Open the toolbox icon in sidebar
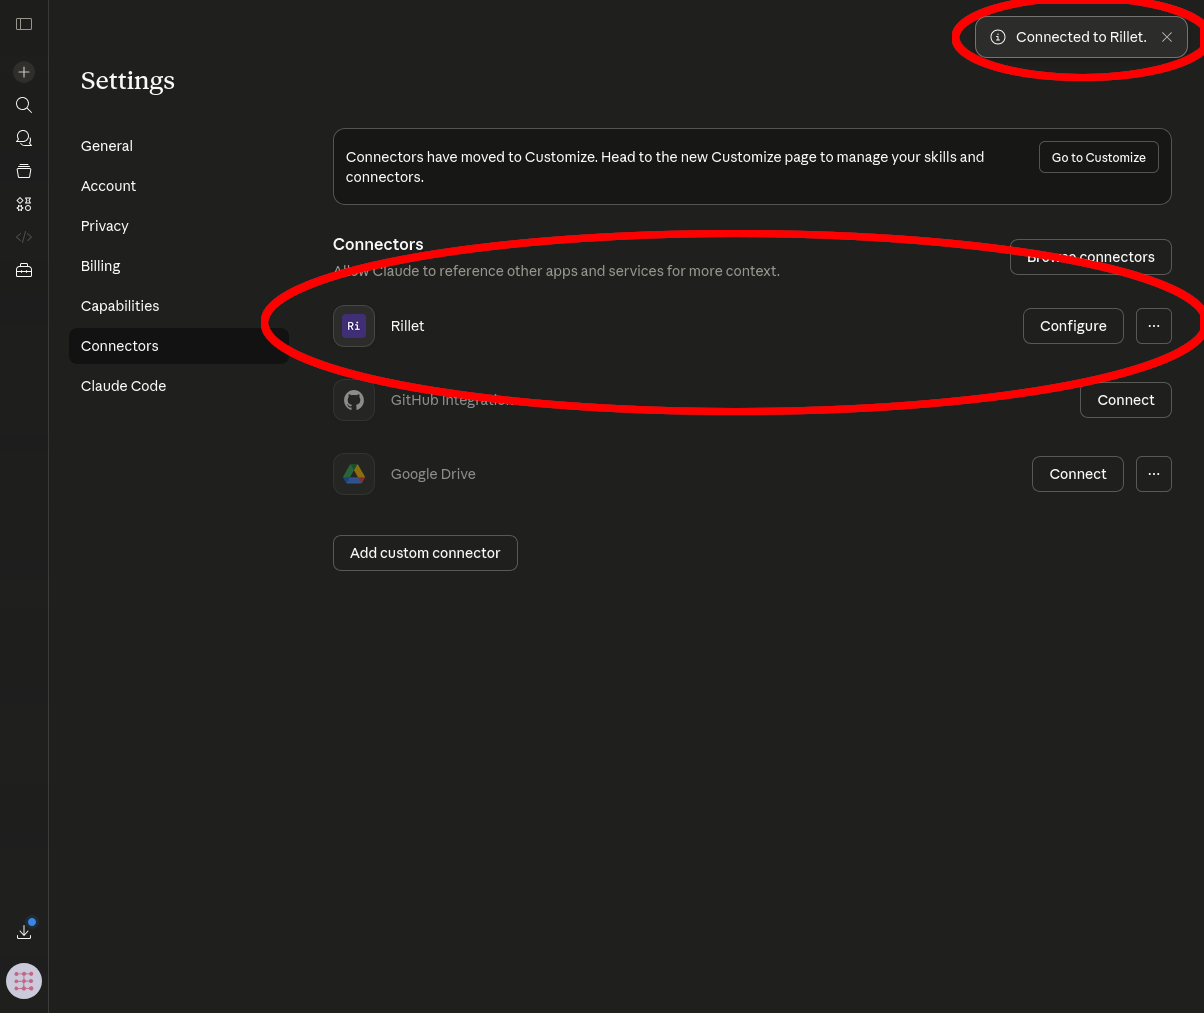The image size is (1204, 1013). 24,270
